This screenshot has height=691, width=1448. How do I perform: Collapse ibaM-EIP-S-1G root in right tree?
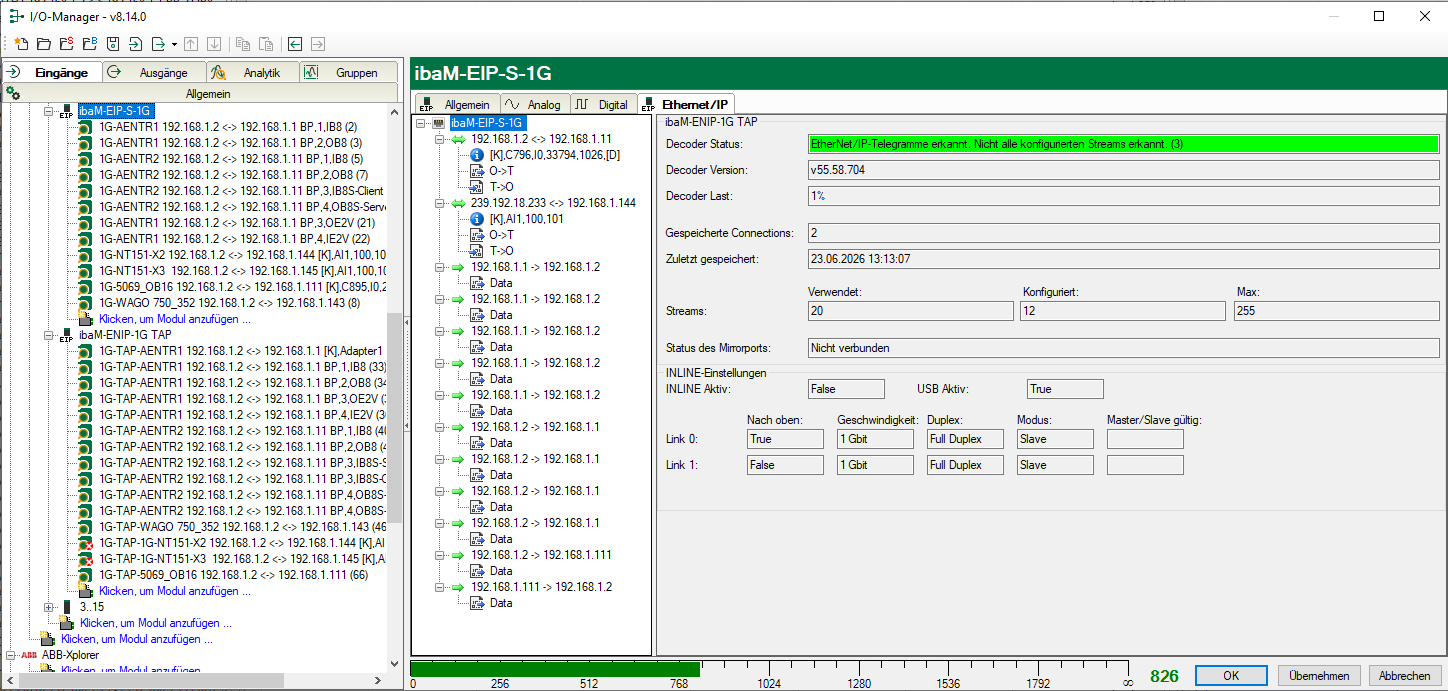point(421,123)
